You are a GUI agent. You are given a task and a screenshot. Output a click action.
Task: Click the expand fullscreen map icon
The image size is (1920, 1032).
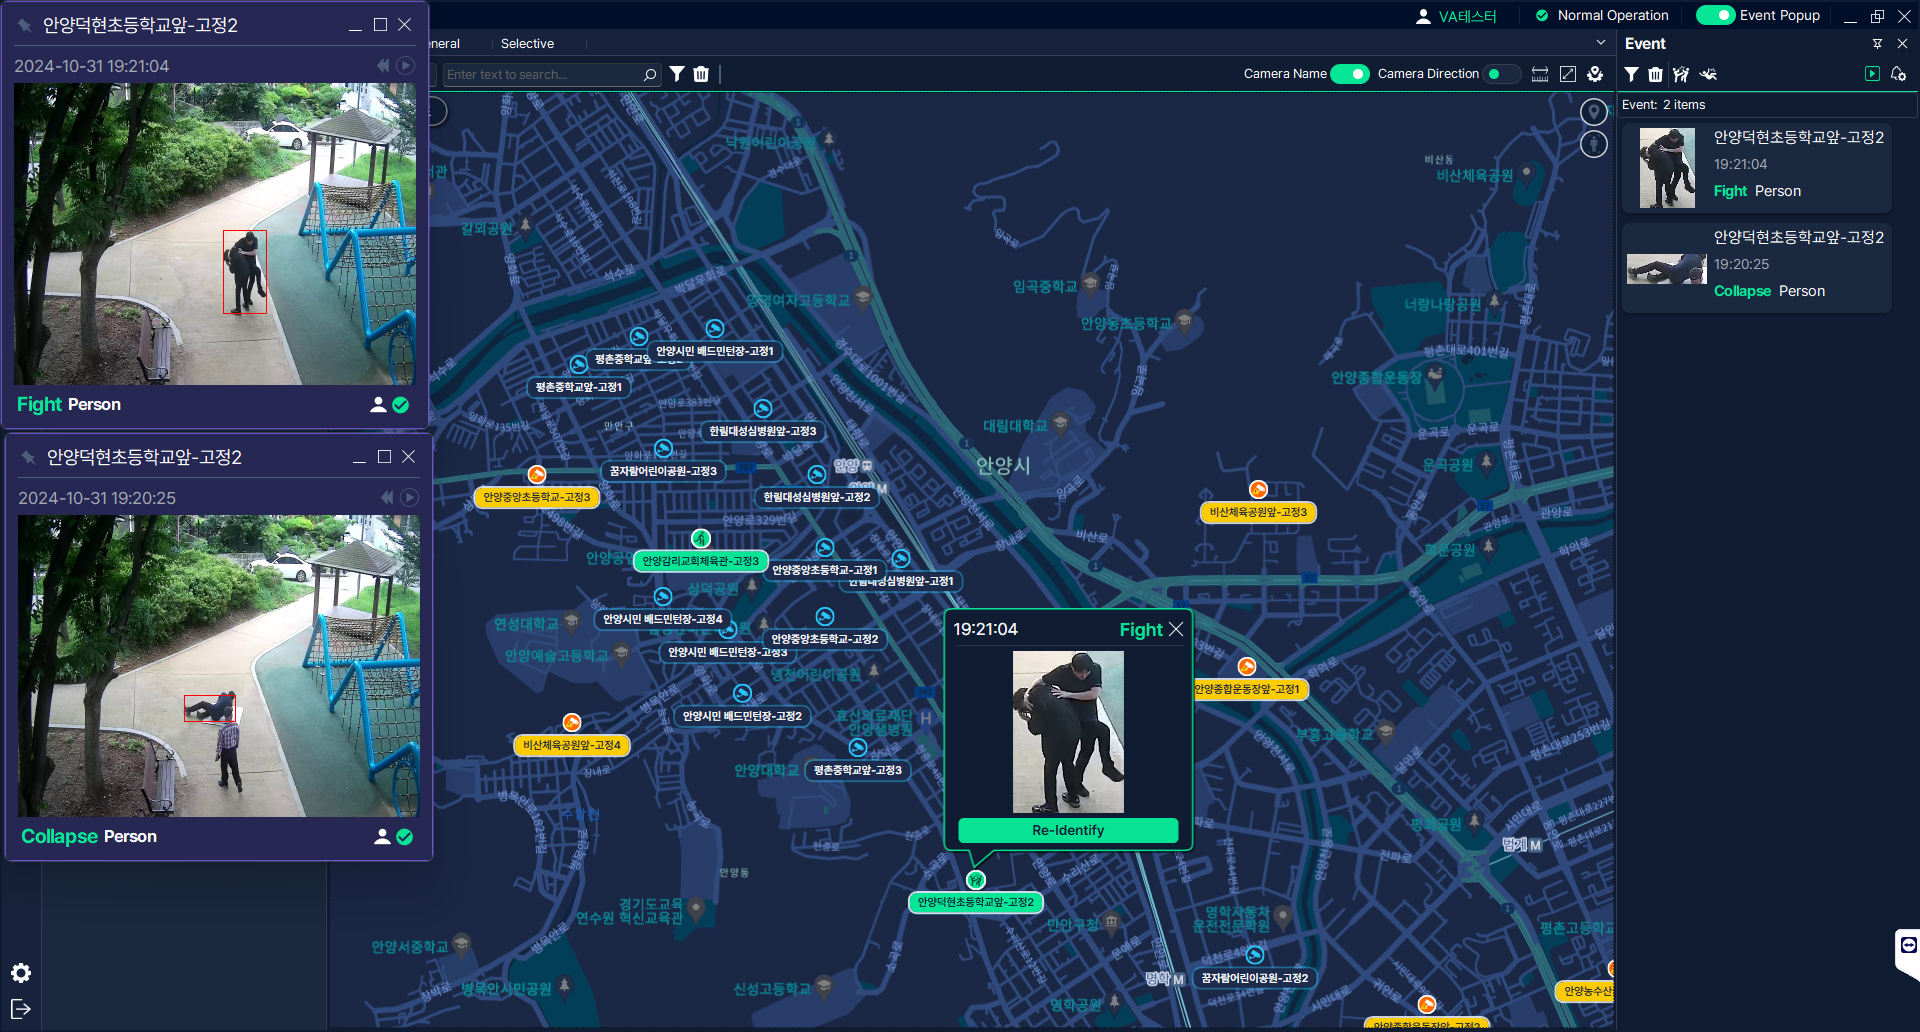click(1568, 74)
